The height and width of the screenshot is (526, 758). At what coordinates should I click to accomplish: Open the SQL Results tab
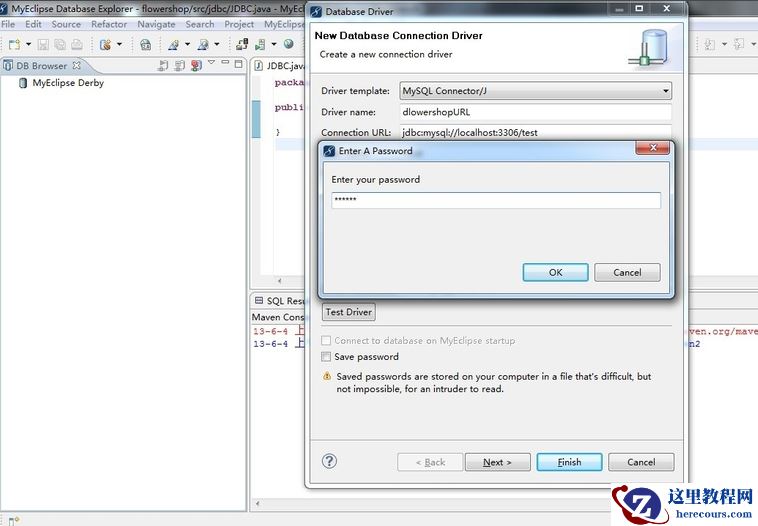coord(280,301)
